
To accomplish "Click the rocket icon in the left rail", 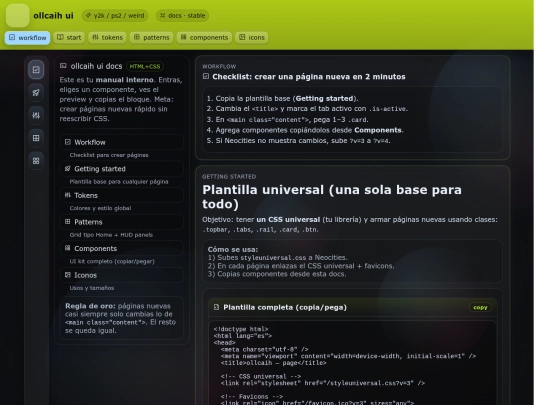I will 36,93.
